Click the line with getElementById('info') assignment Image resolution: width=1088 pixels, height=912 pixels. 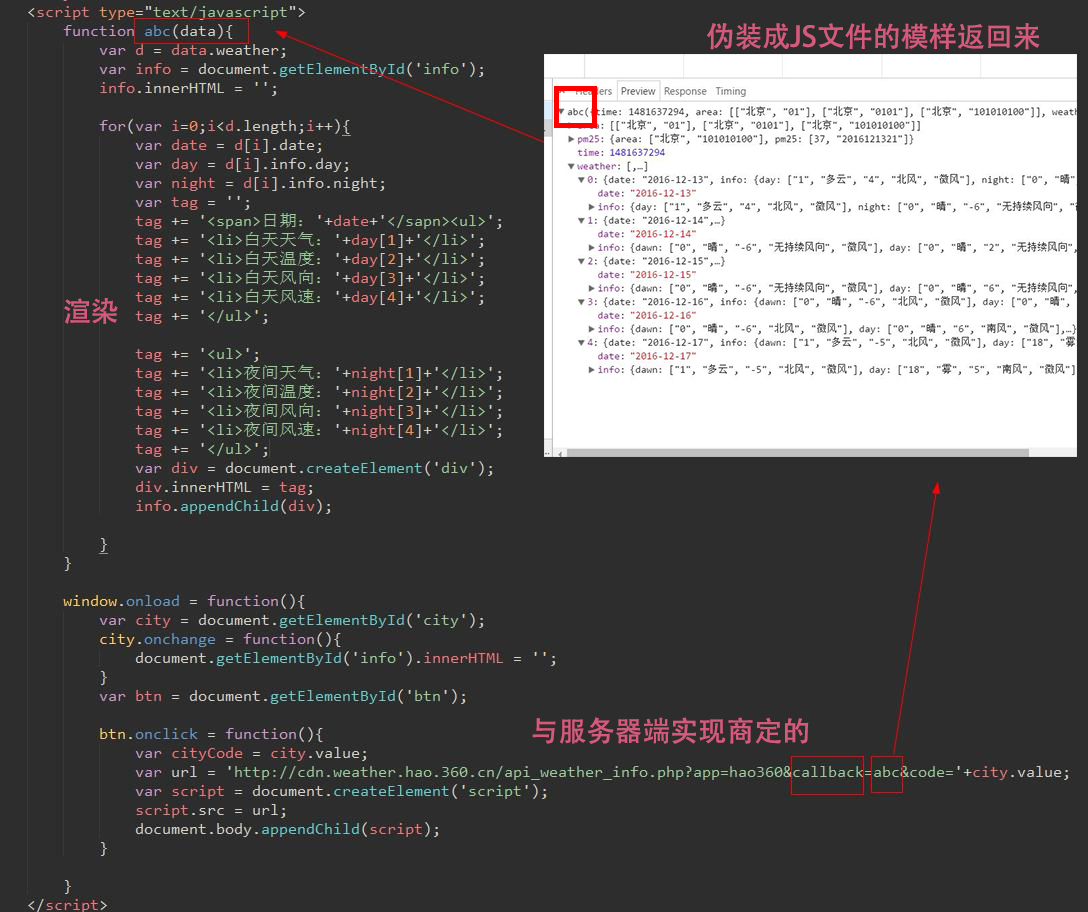pyautogui.click(x=291, y=69)
